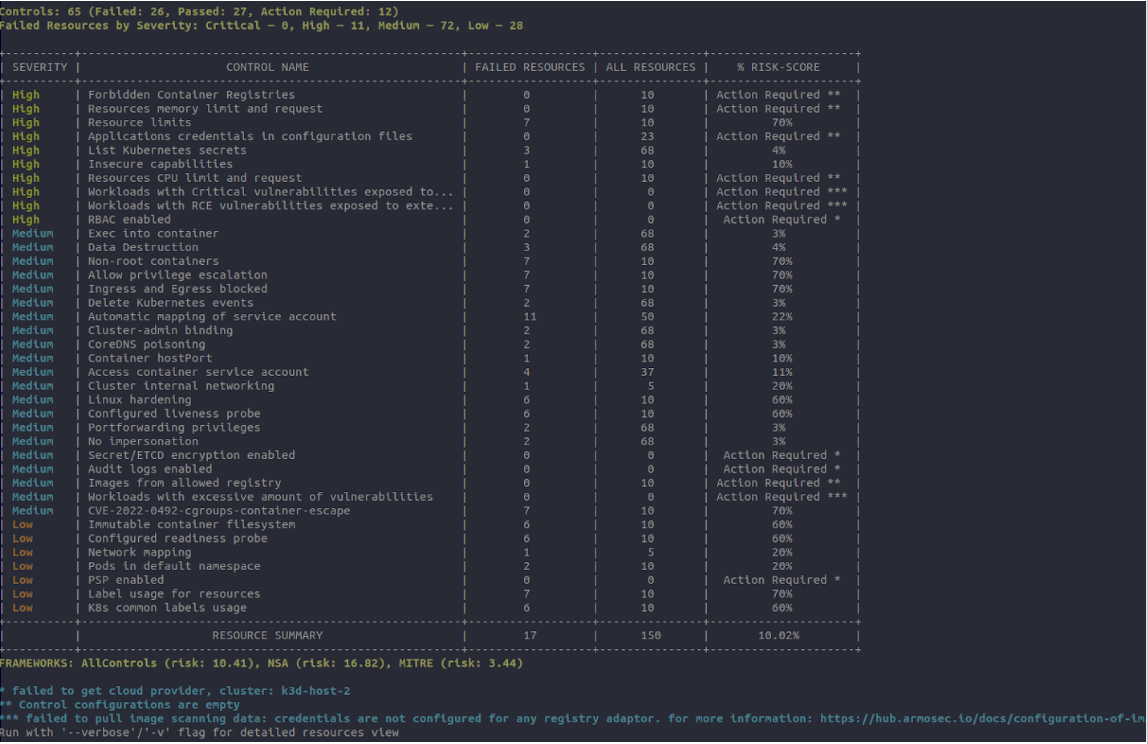Select the Automatic mapping of service account row
This screenshot has height=744, width=1148.
212,316
